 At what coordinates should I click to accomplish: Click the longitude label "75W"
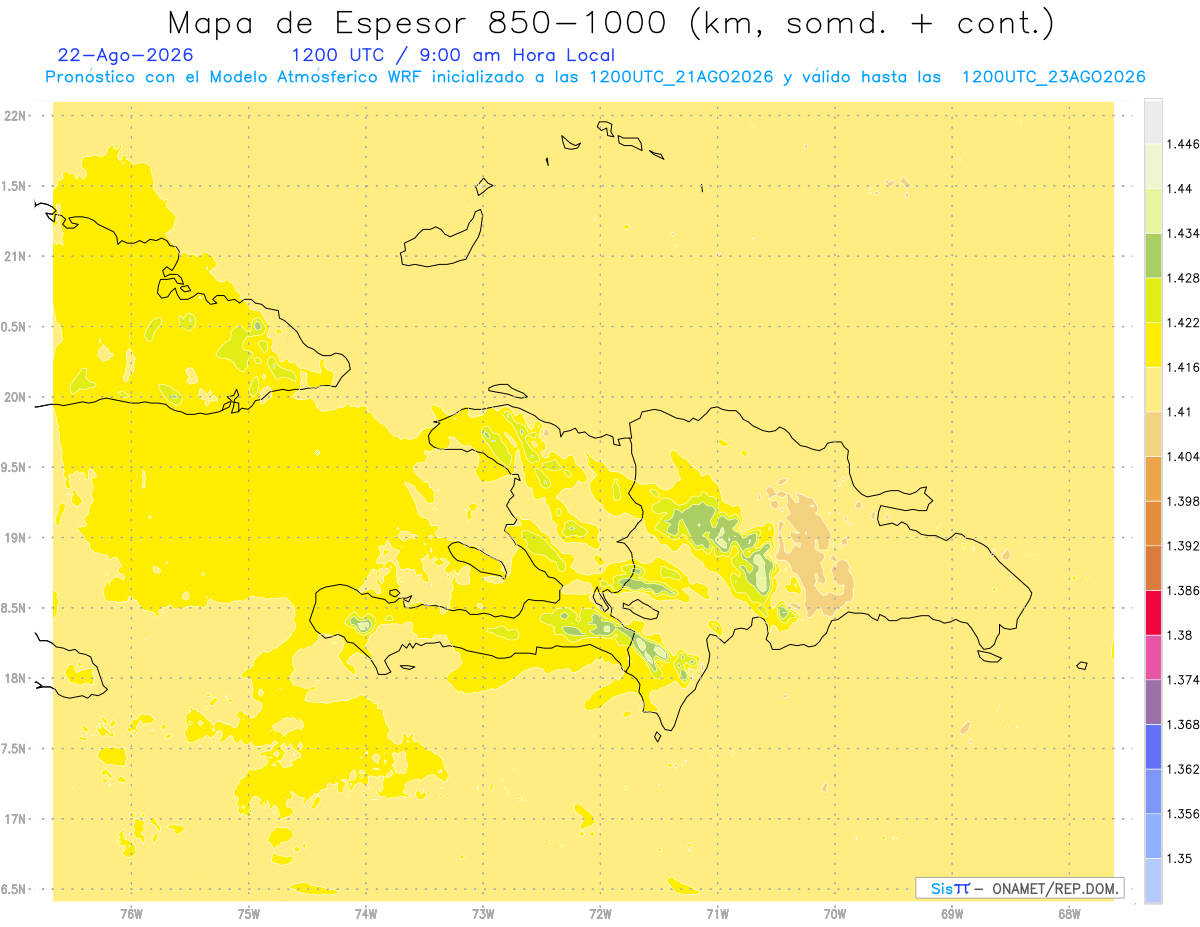pyautogui.click(x=249, y=914)
